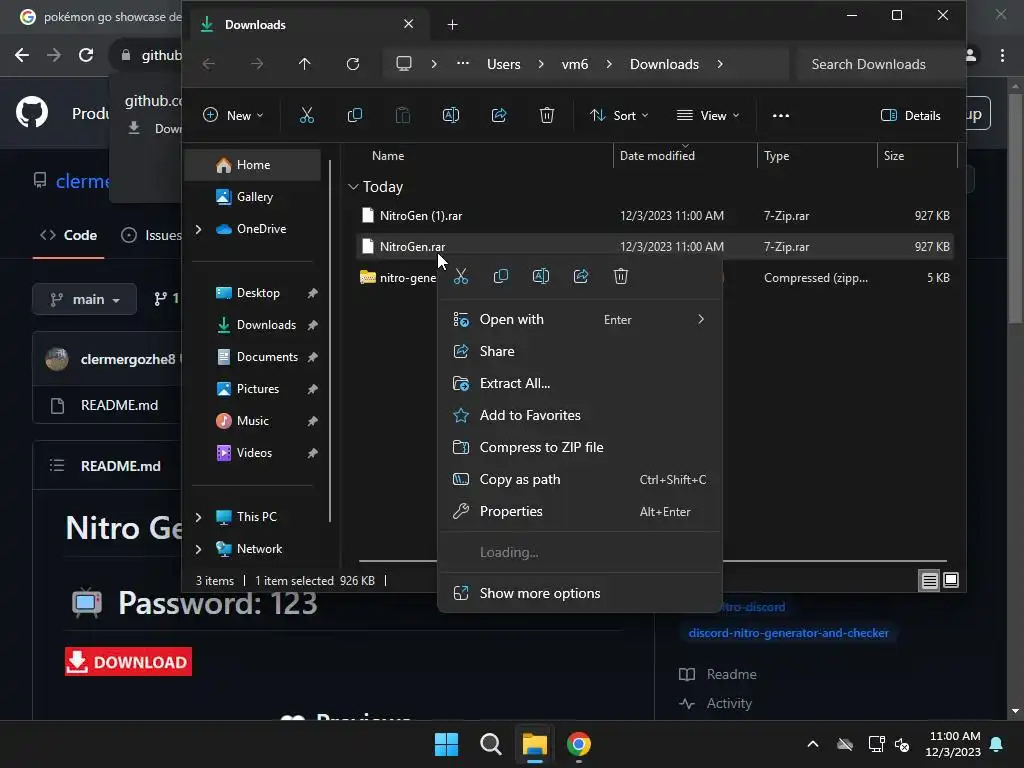
Task: Click Copy icon in Explorer toolbar
Action: coord(355,116)
